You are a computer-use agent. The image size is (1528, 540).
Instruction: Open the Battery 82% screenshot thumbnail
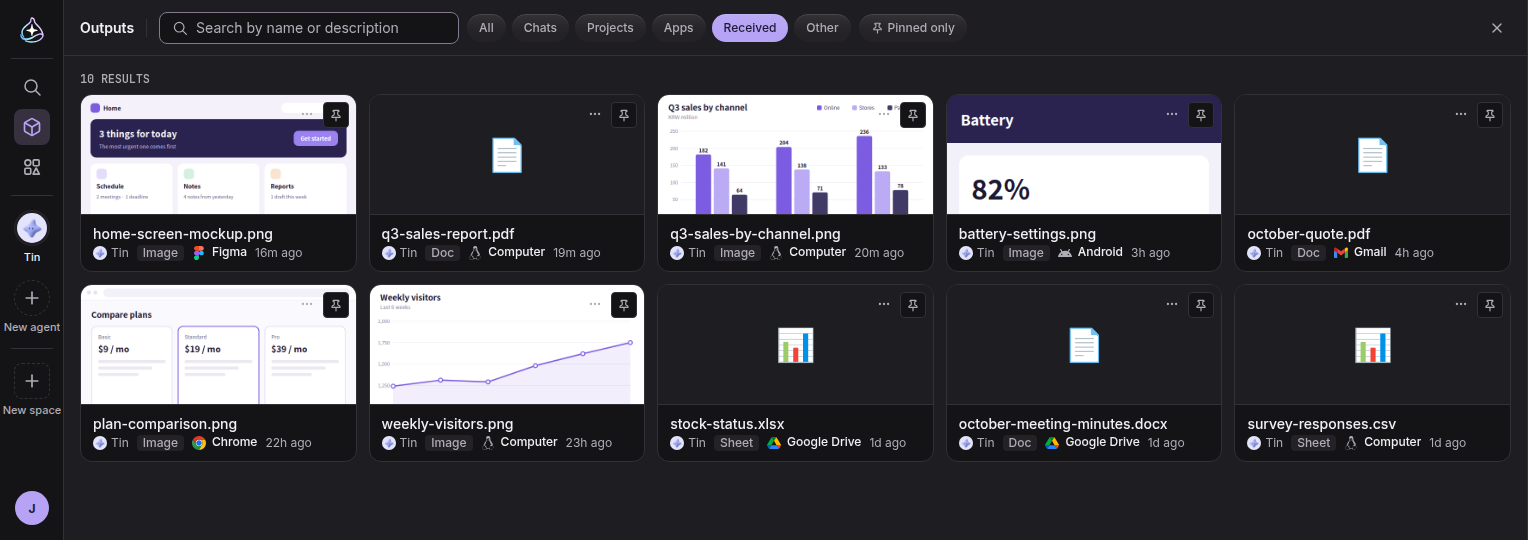pyautogui.click(x=1084, y=155)
